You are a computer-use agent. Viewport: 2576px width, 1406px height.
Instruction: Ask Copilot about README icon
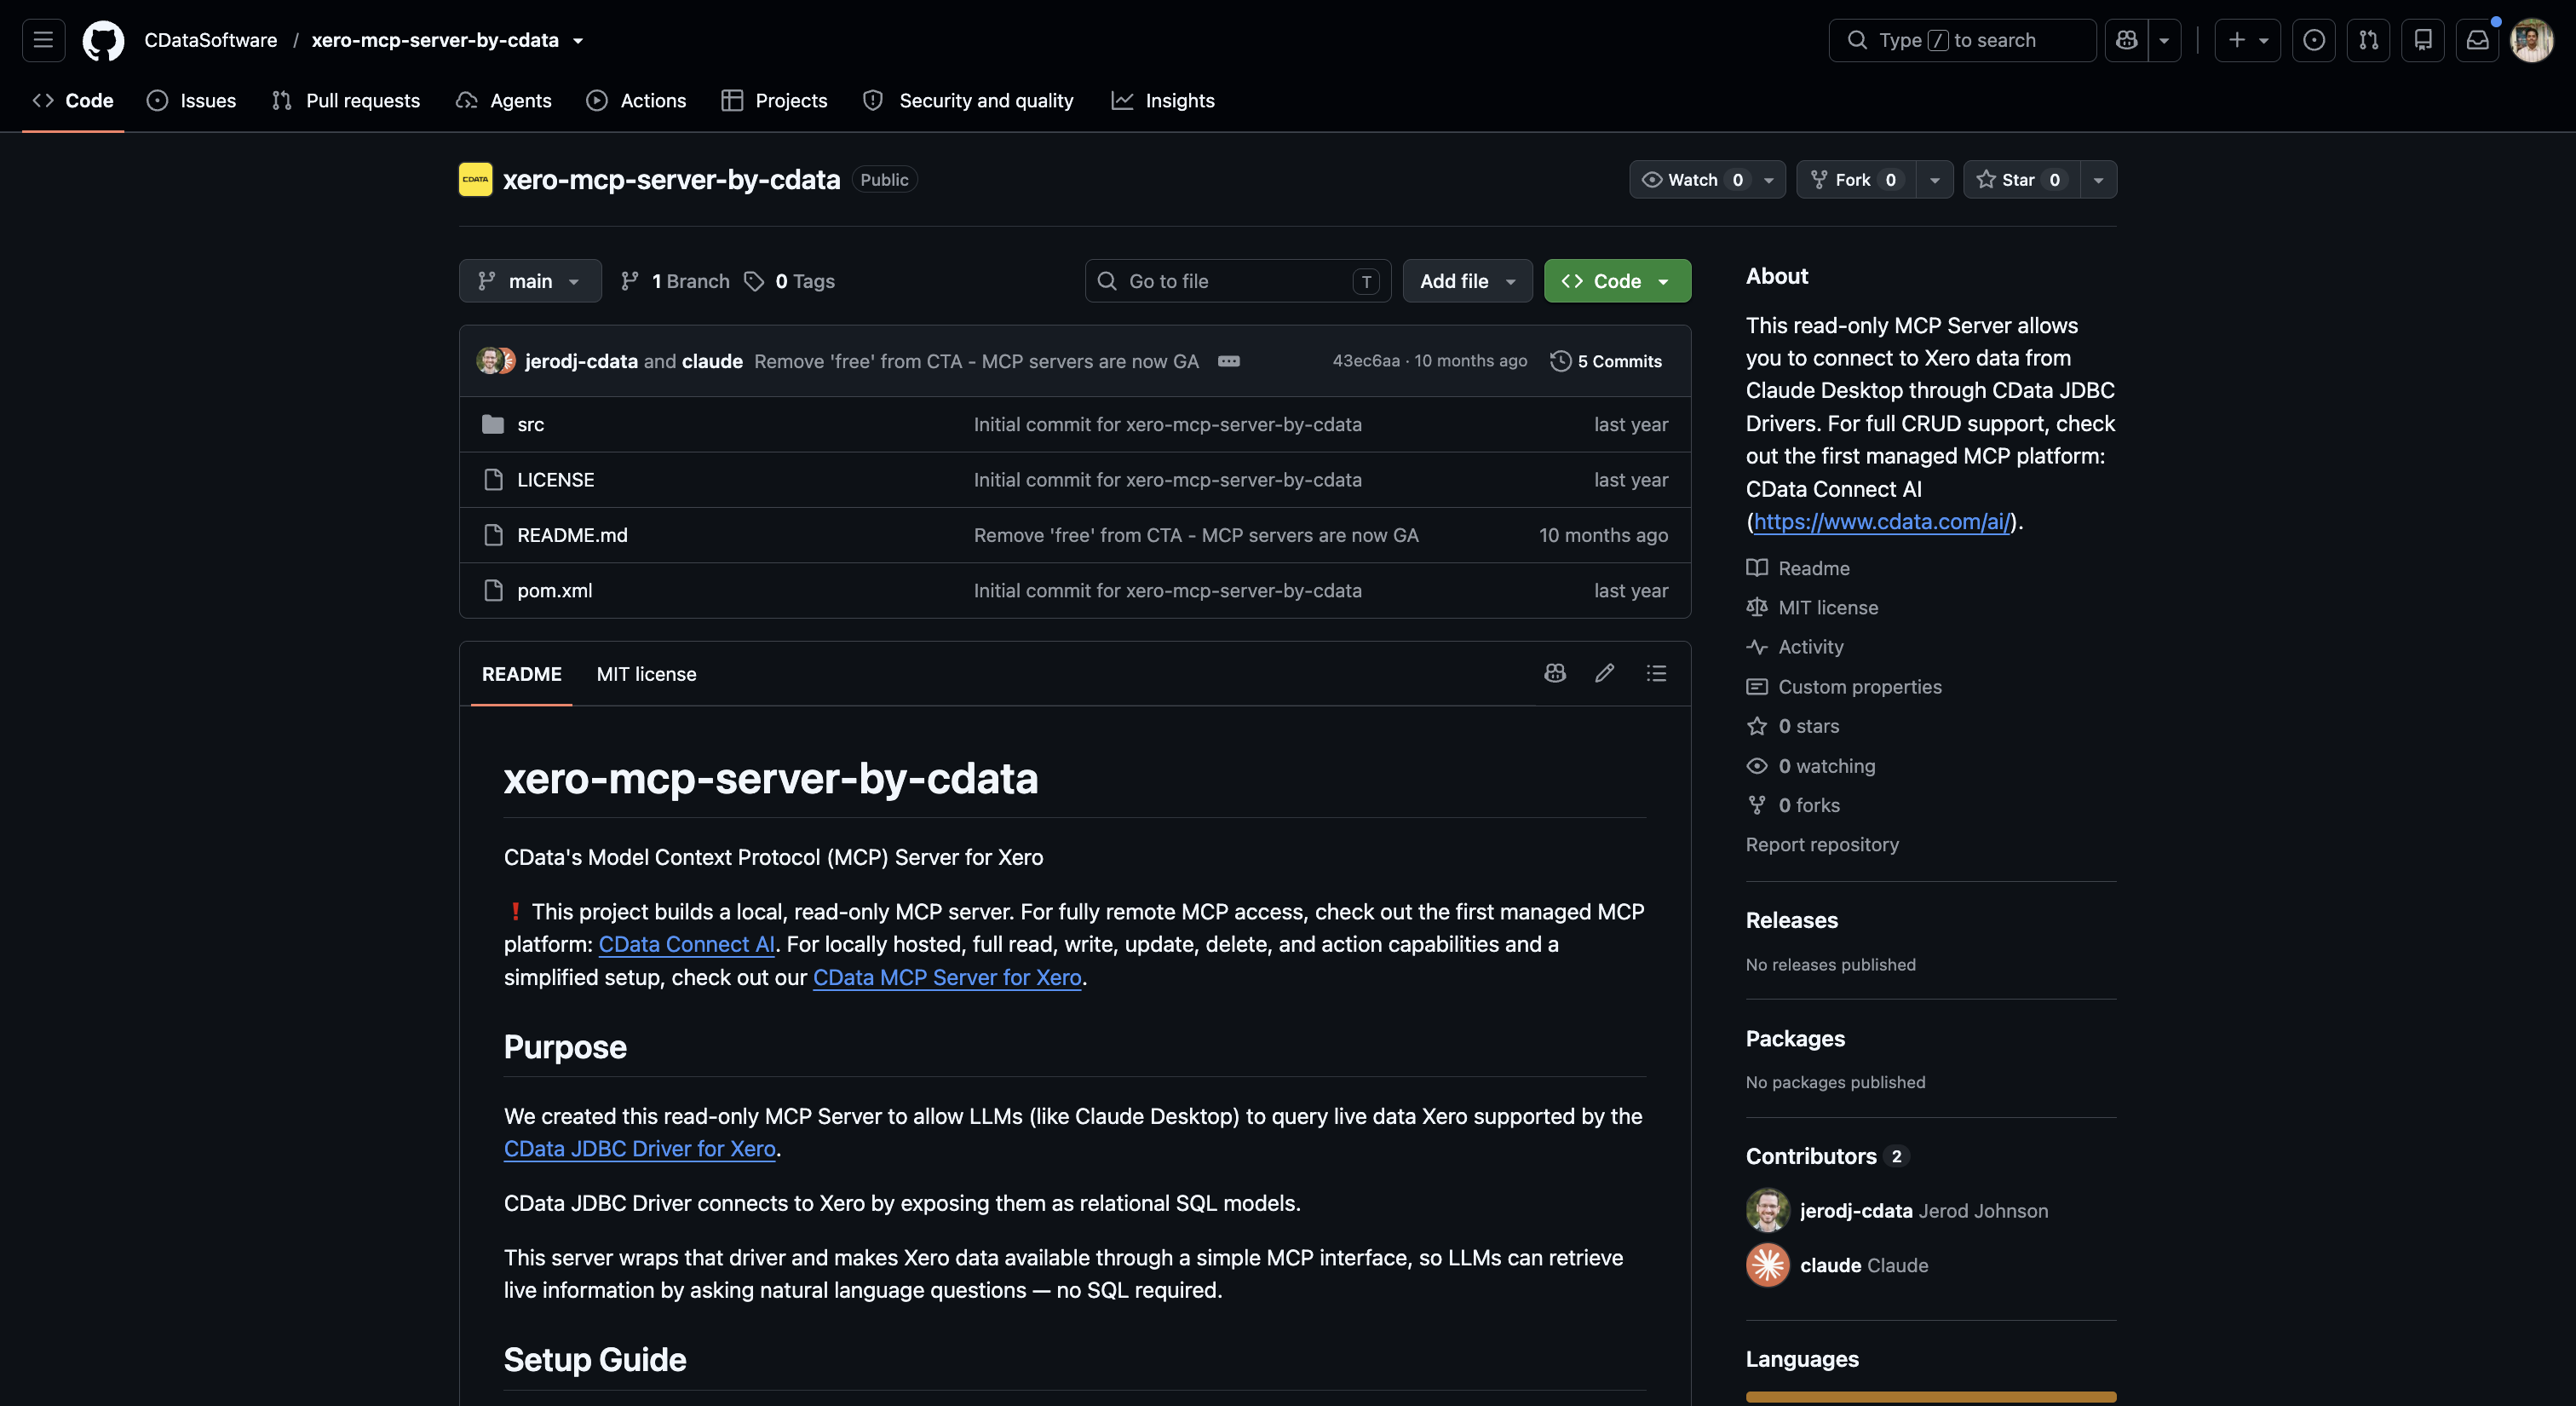pyautogui.click(x=1555, y=673)
